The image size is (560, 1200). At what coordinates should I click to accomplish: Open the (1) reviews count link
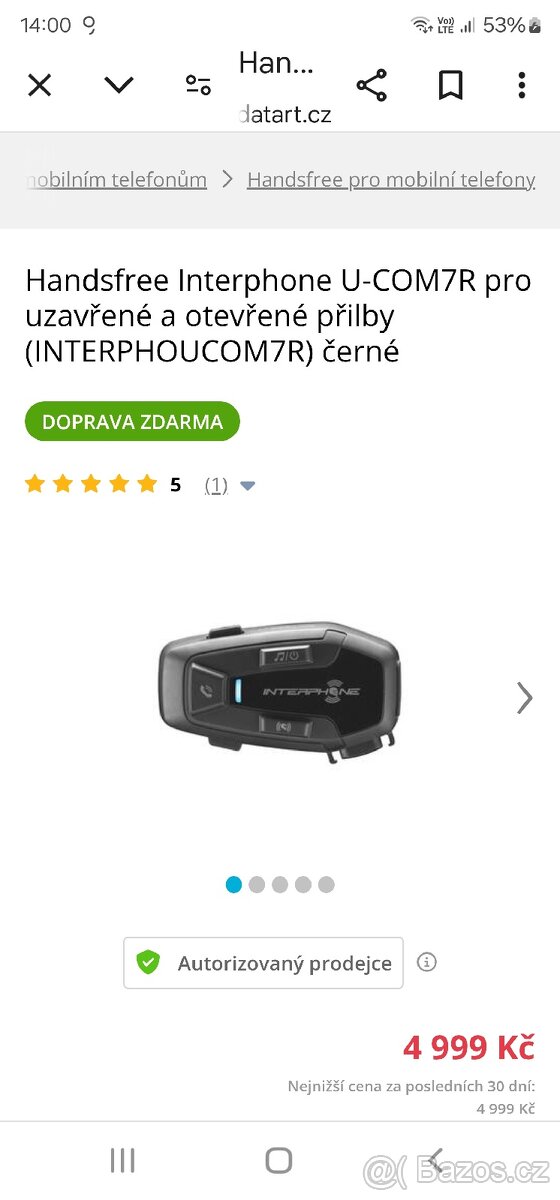click(216, 485)
